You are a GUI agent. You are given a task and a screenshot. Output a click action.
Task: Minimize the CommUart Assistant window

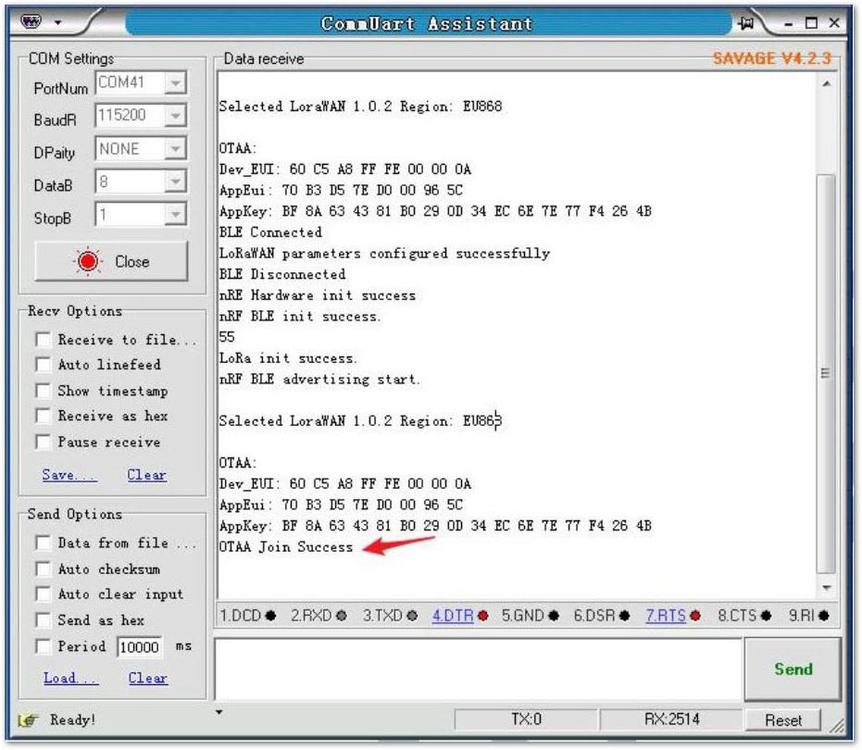coord(788,24)
